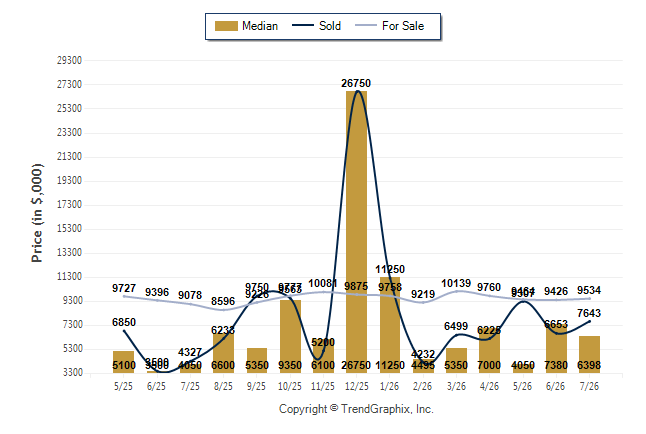
Task: Click the 29300 y-axis tick label
Action: point(69,61)
